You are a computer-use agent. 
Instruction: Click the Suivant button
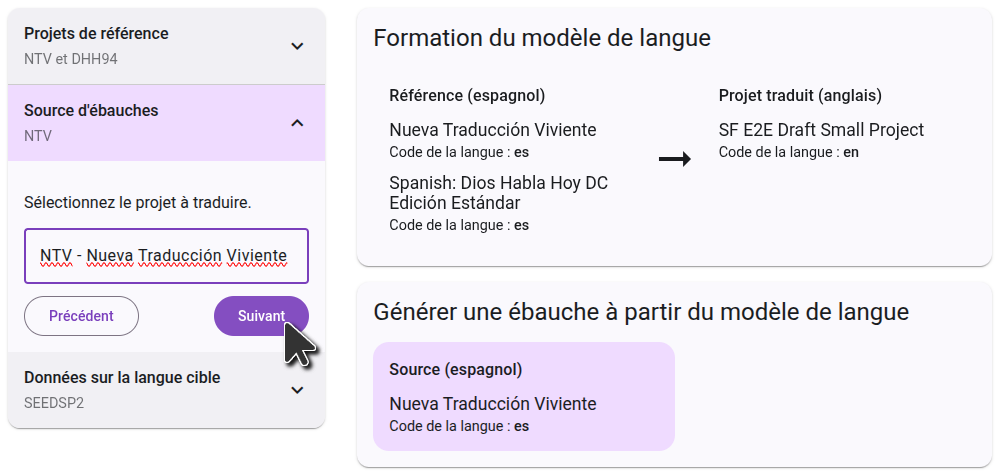click(x=261, y=316)
